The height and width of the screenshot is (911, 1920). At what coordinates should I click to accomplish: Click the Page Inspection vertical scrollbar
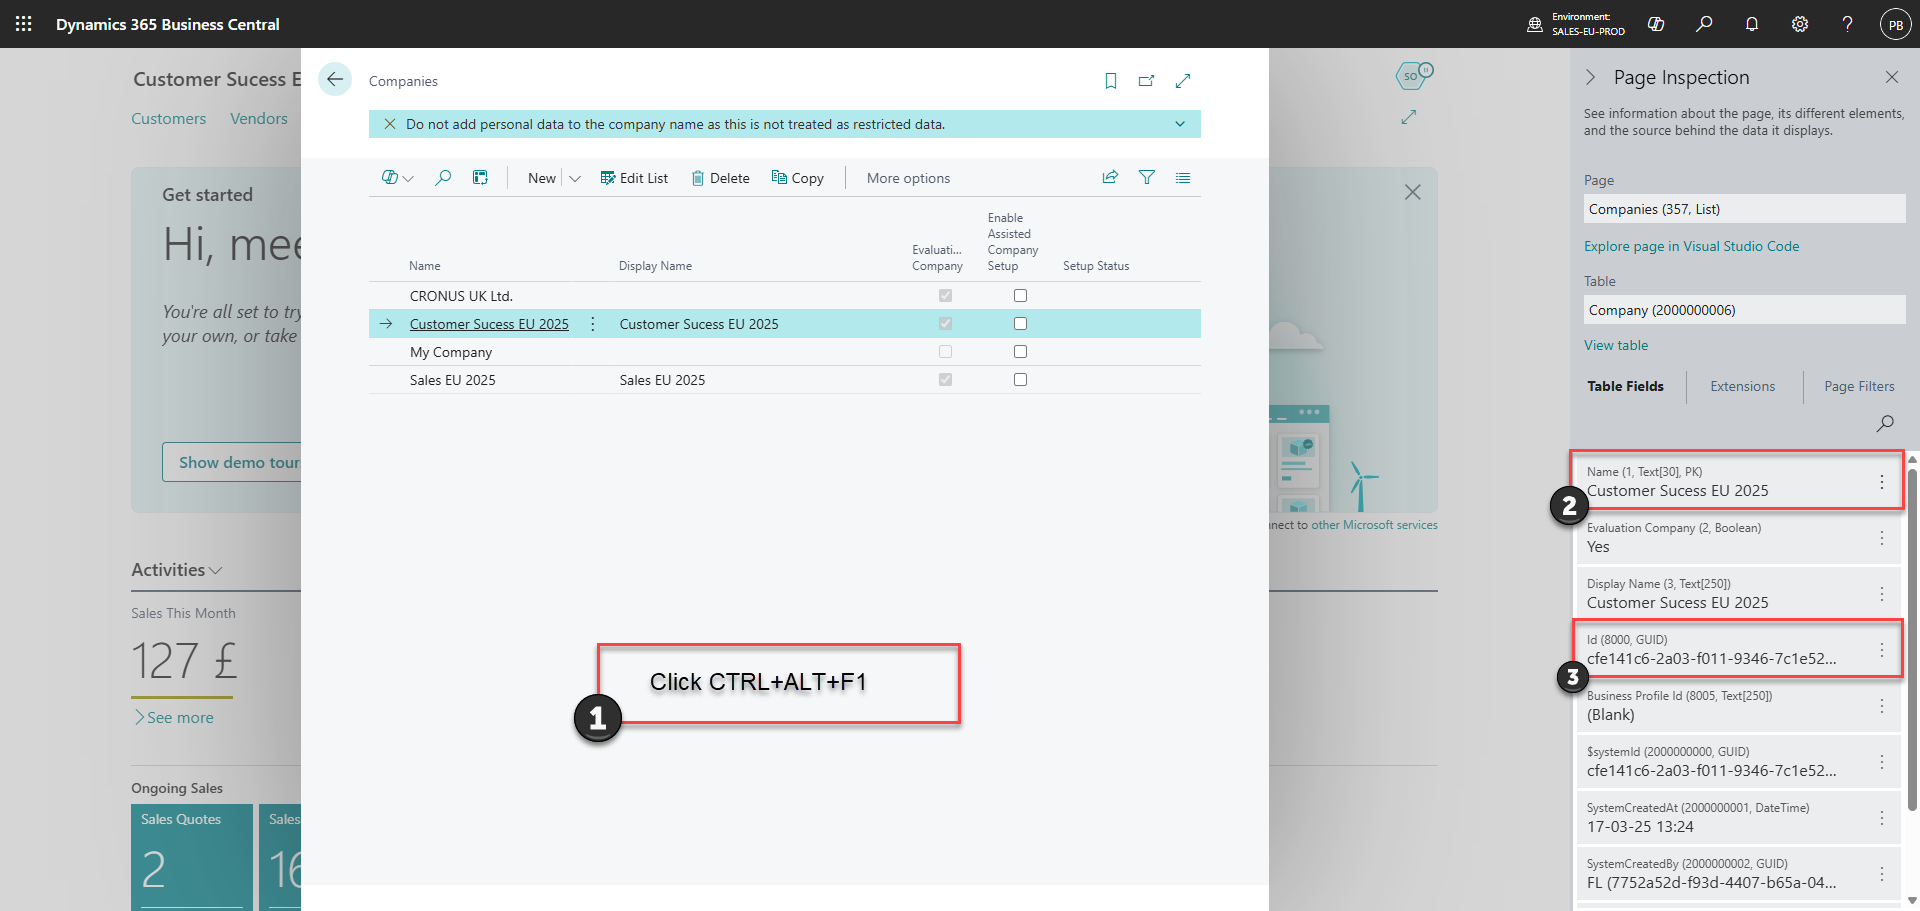pyautogui.click(x=1912, y=640)
